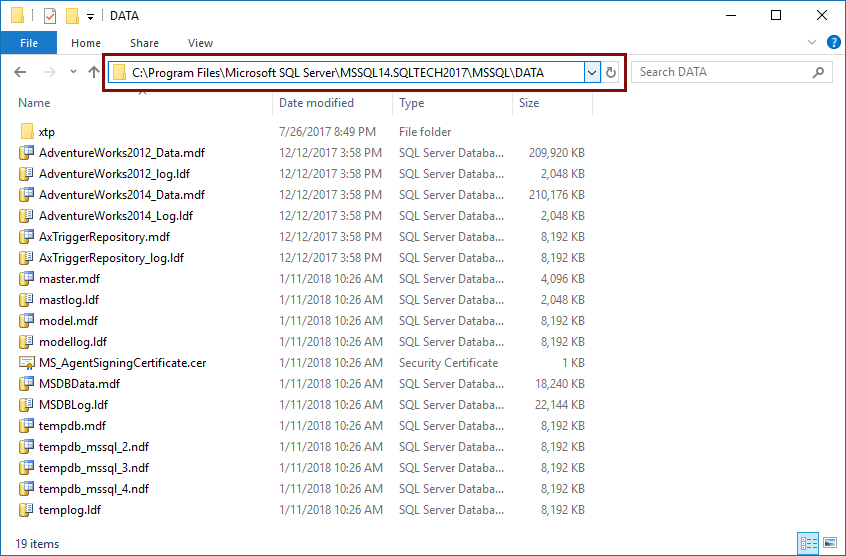The image size is (846, 556).
Task: Select the AxTriggerRepository_log.ldf file icon
Action: pyautogui.click(x=26, y=258)
